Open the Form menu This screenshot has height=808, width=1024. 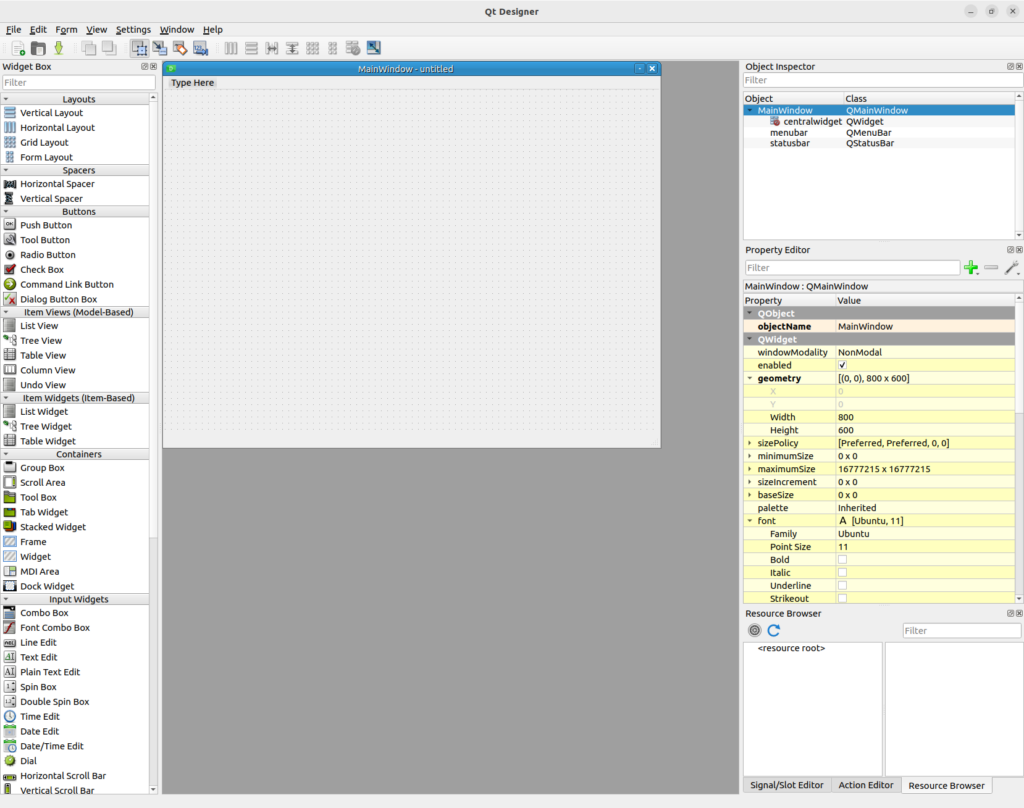[66, 29]
